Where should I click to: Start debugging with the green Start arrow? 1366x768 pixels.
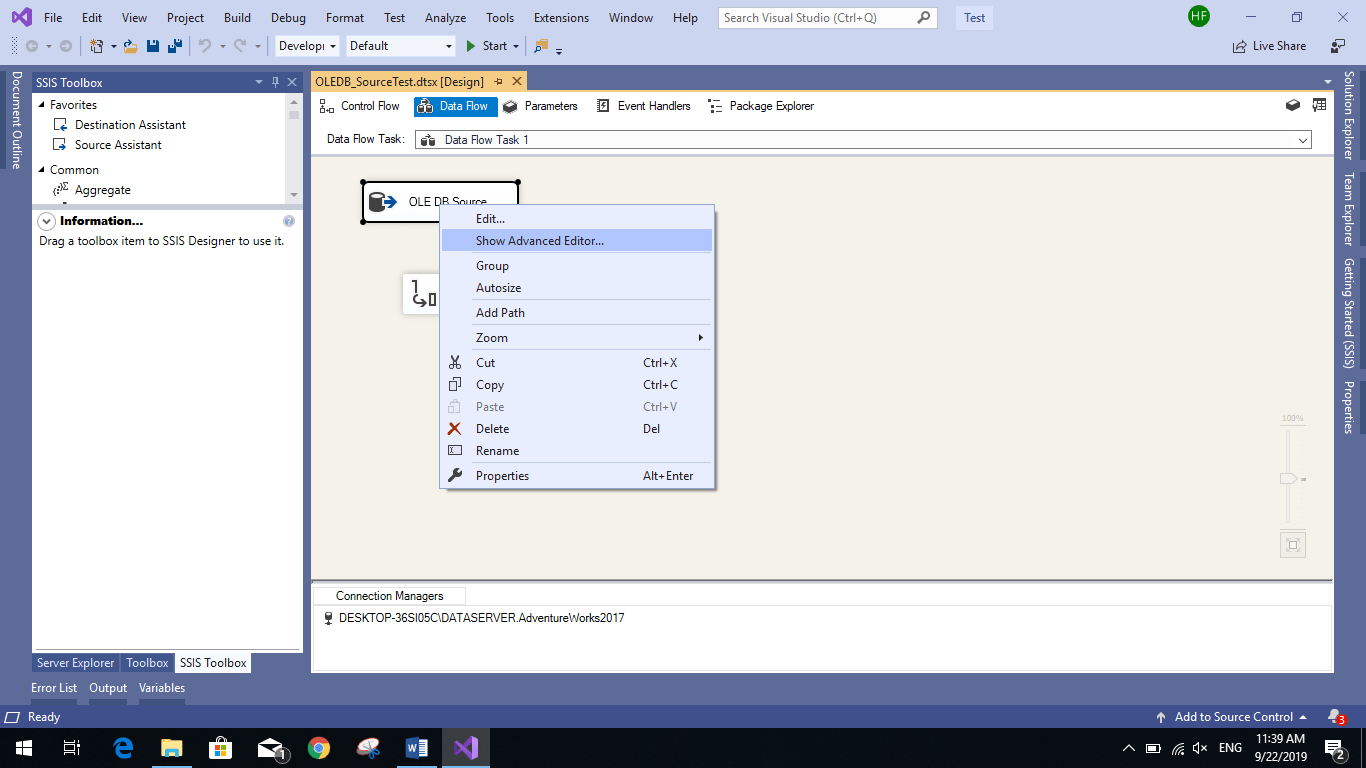click(471, 46)
